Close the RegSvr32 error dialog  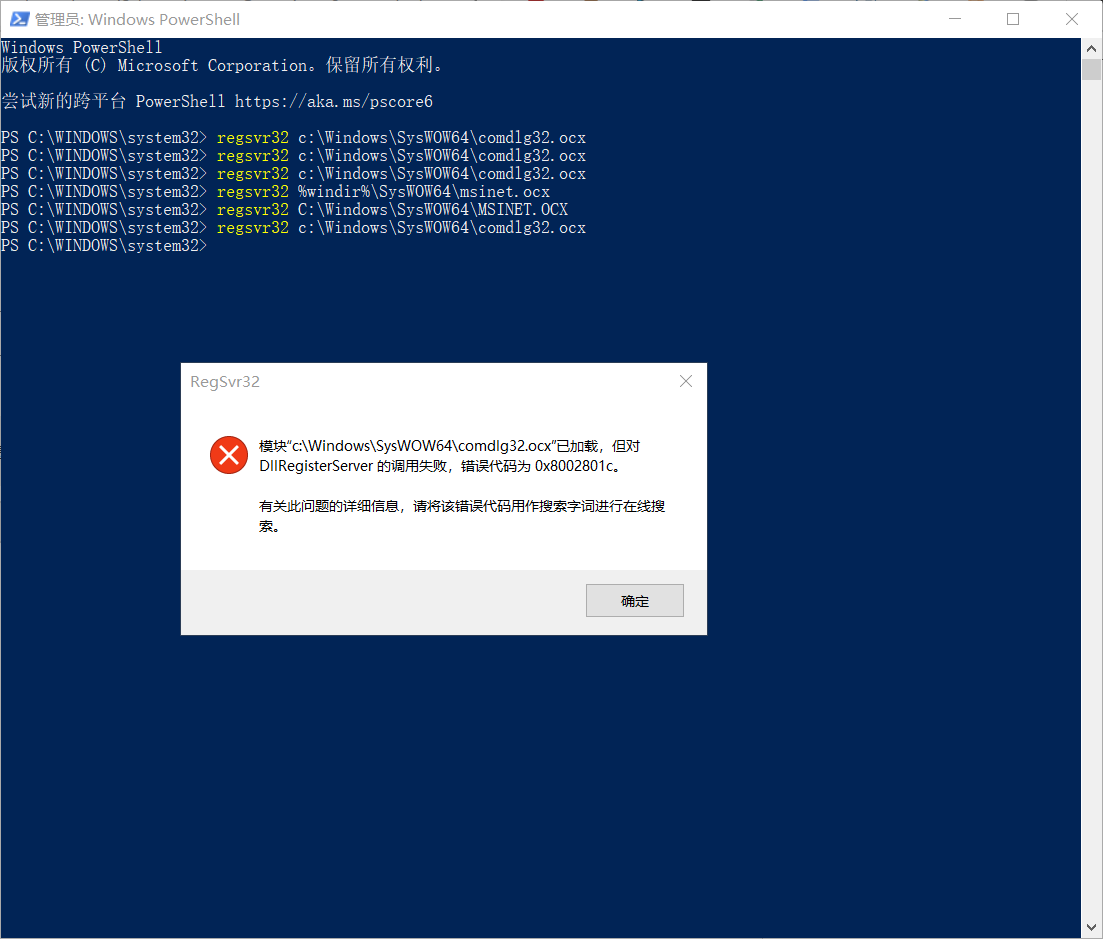686,381
